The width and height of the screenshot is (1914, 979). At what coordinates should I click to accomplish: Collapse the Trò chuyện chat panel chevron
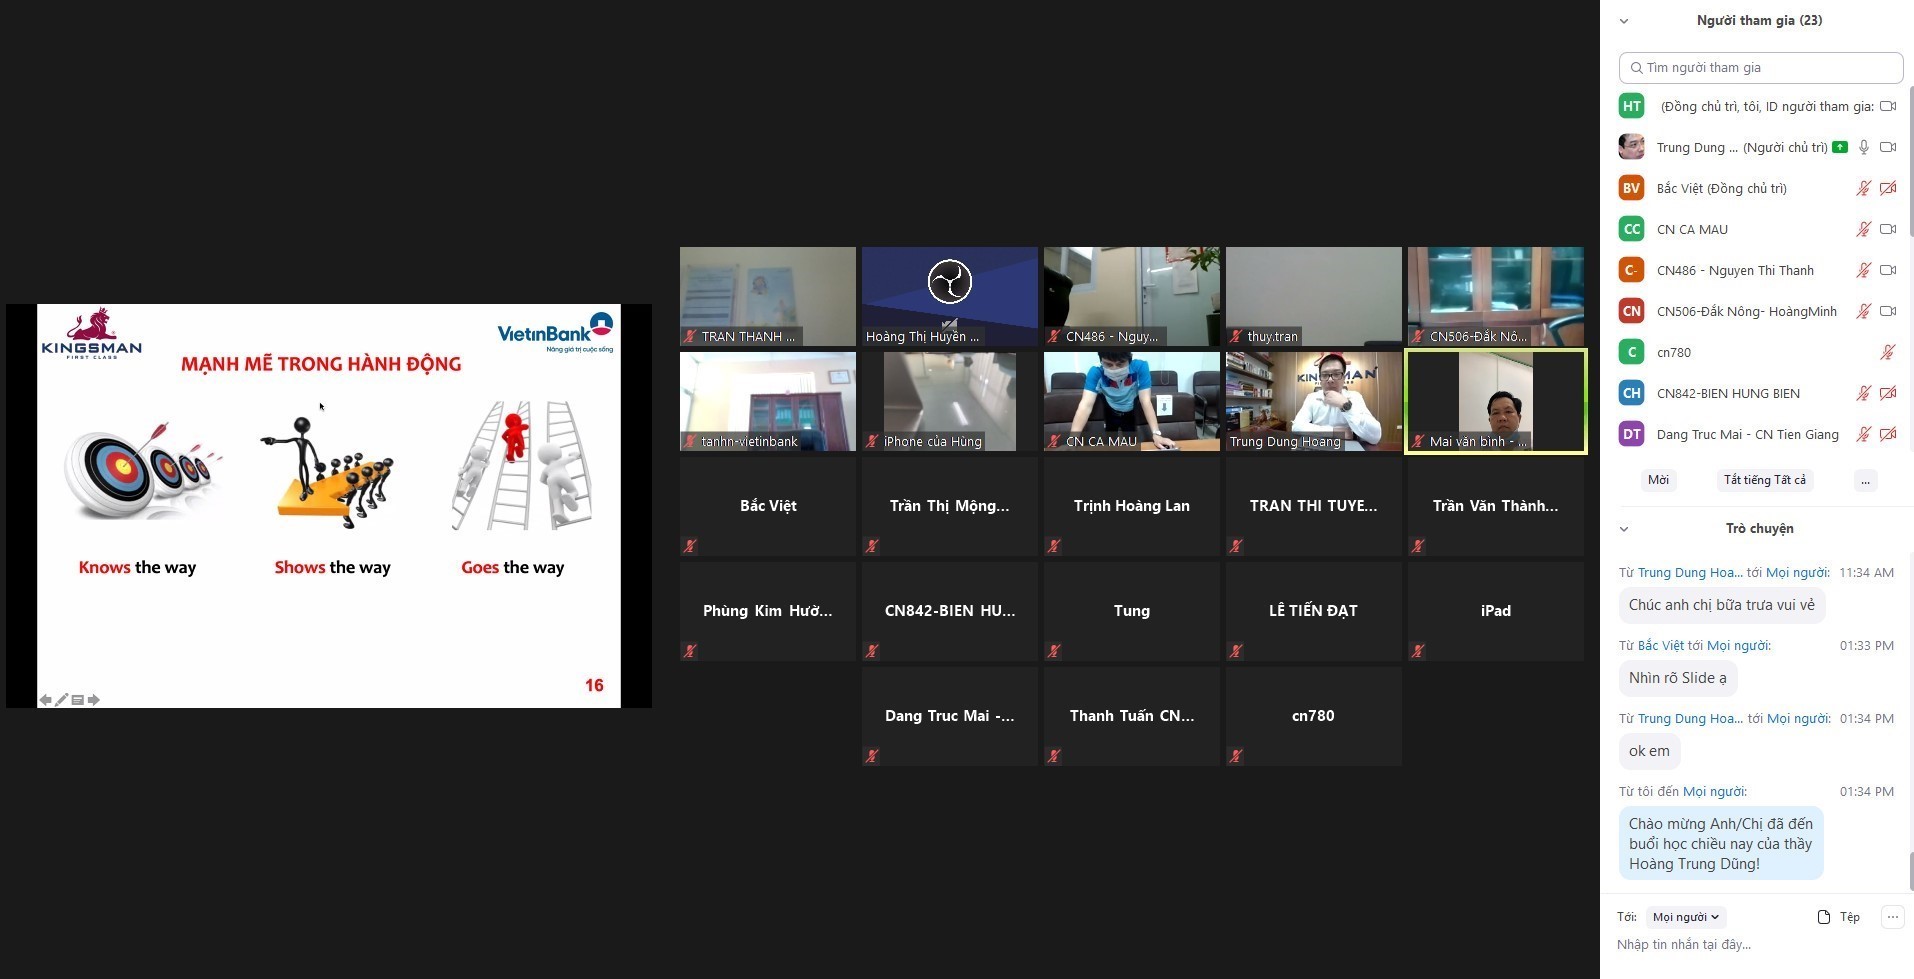(x=1624, y=529)
